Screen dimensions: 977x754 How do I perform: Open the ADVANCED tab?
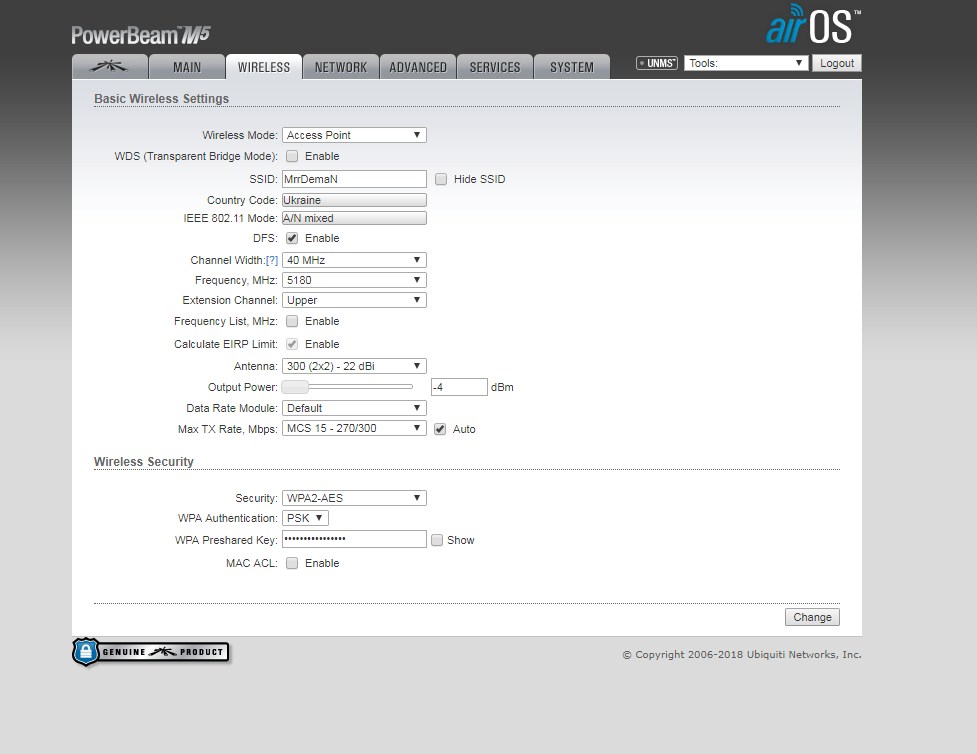(x=418, y=67)
